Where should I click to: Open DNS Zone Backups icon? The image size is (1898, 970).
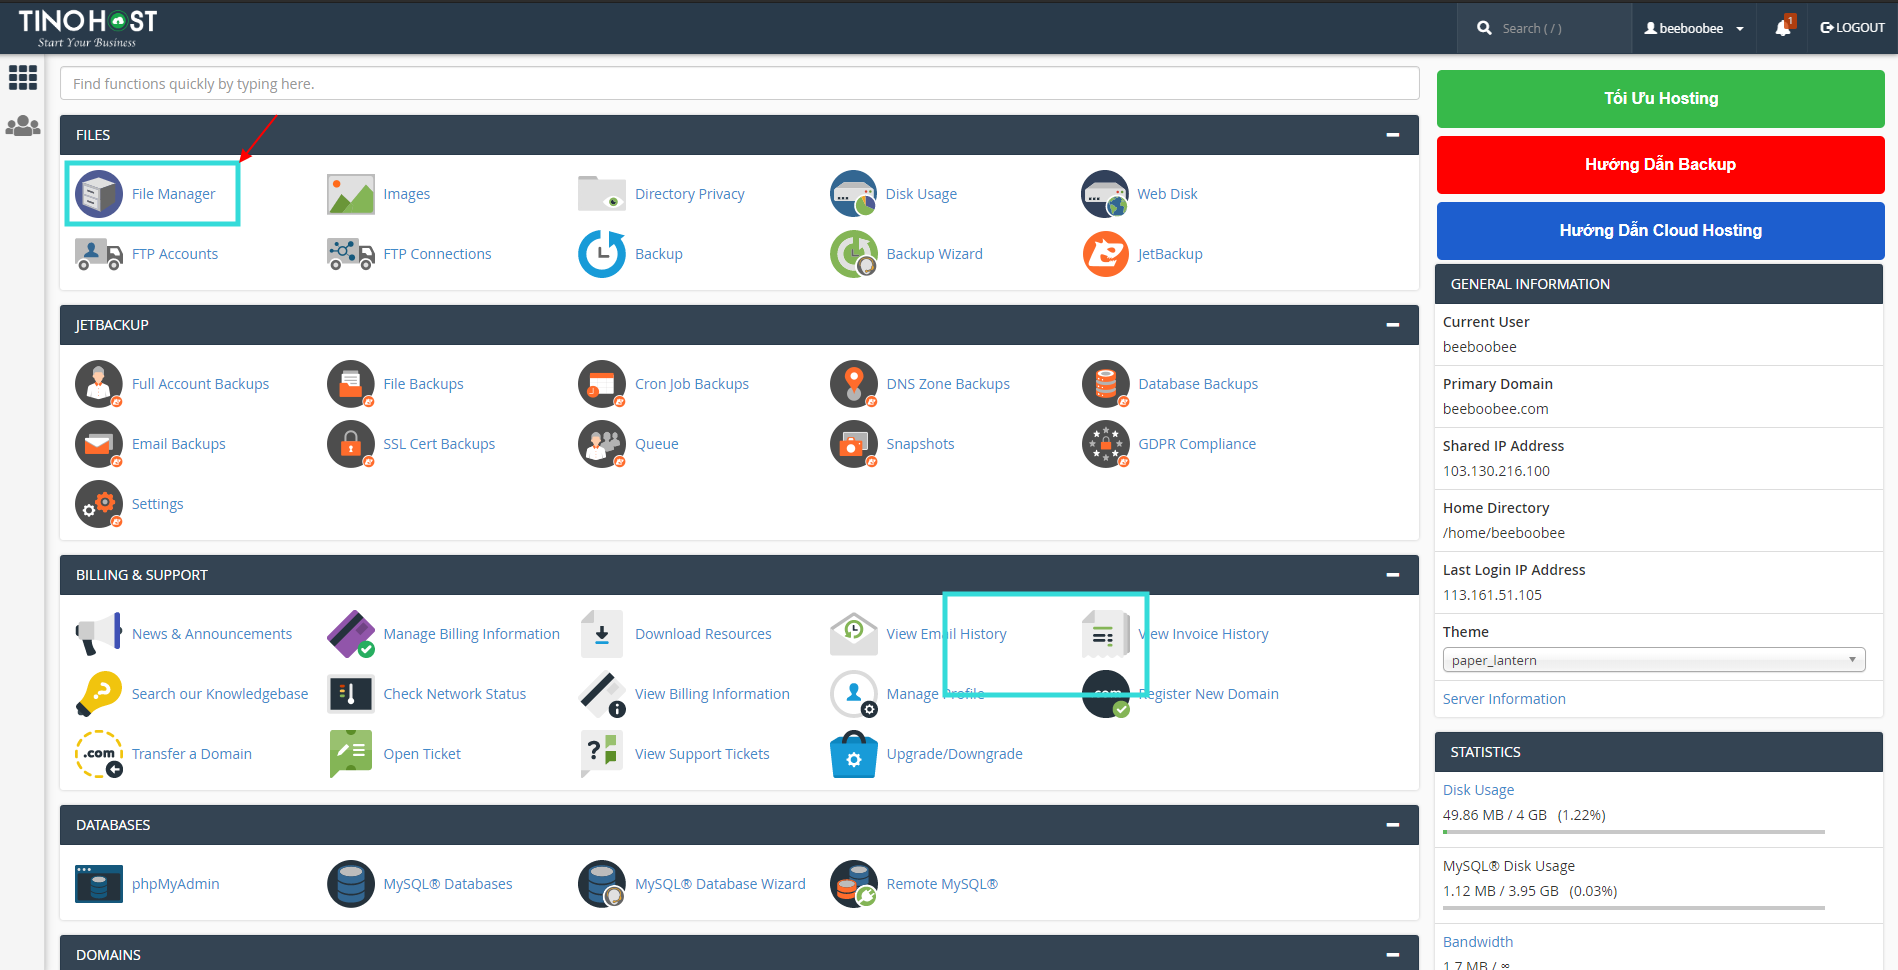[x=854, y=384]
